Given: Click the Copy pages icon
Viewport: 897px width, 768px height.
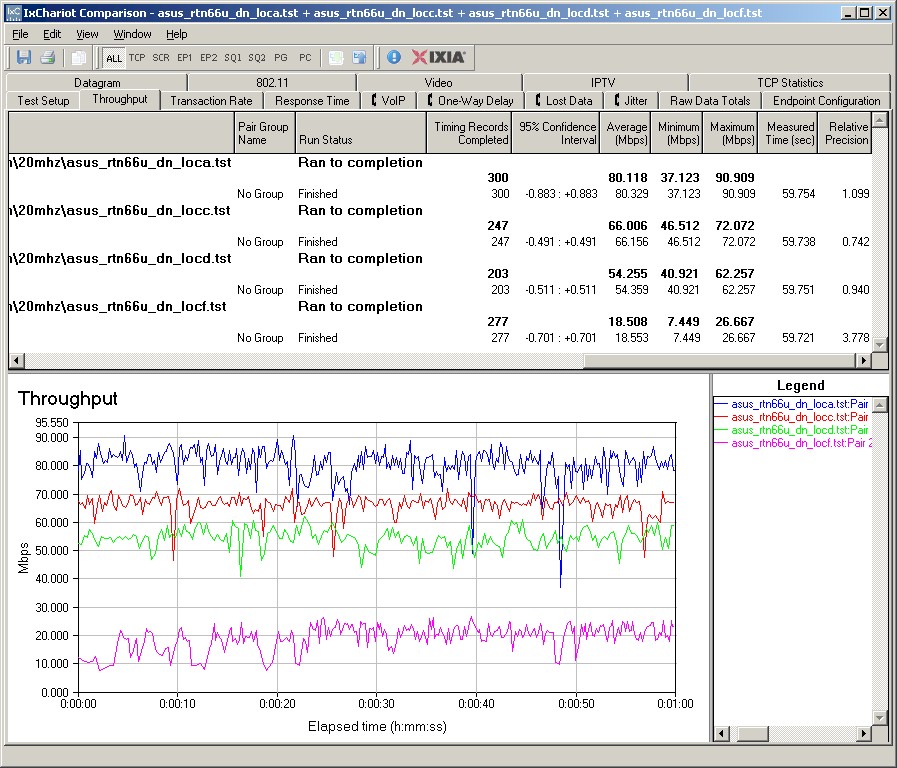Looking at the screenshot, I should pos(78,57).
